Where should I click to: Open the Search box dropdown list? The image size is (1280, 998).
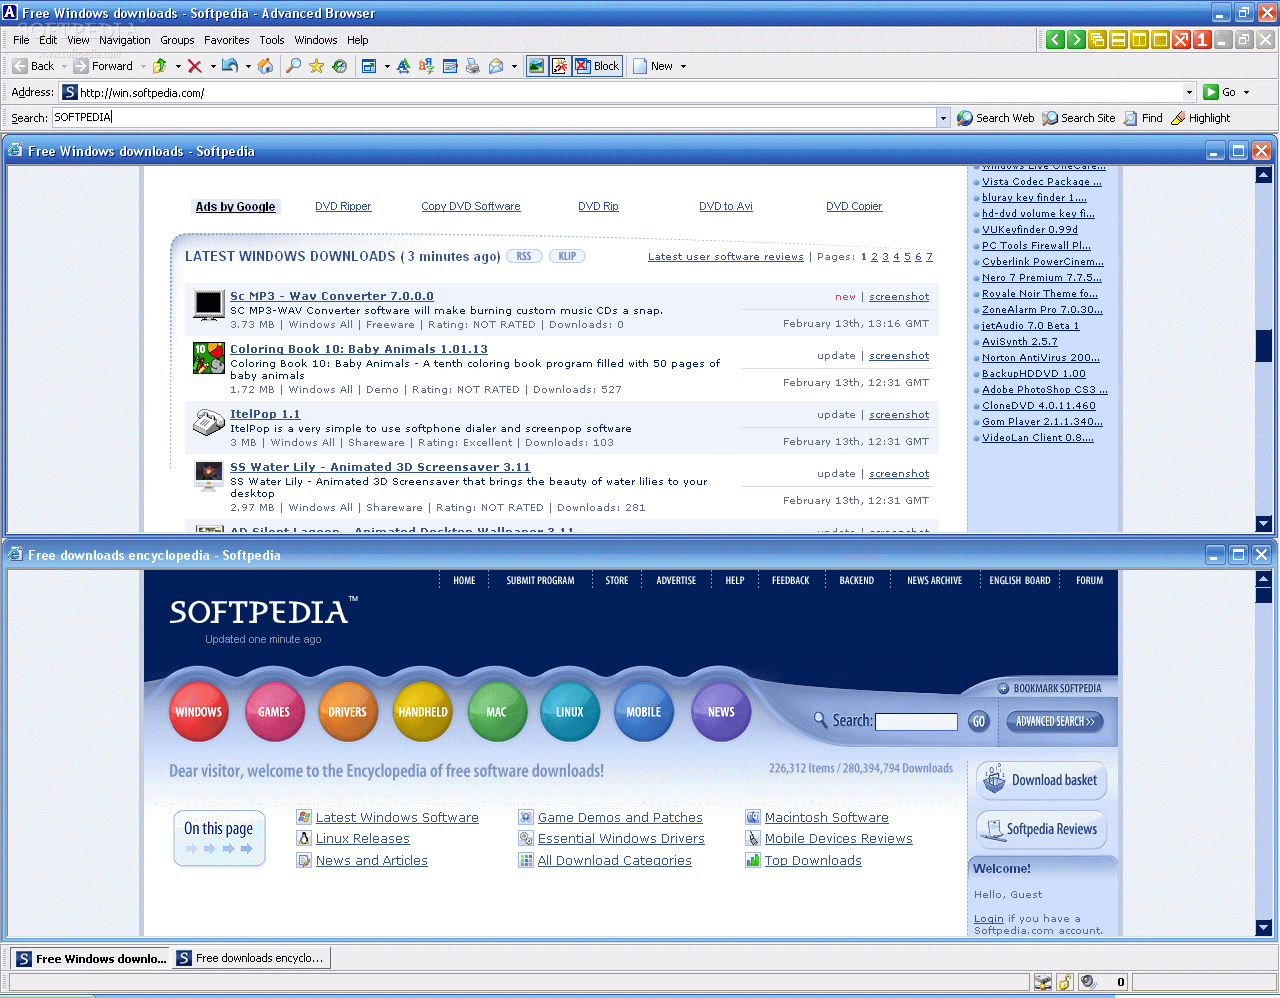942,118
